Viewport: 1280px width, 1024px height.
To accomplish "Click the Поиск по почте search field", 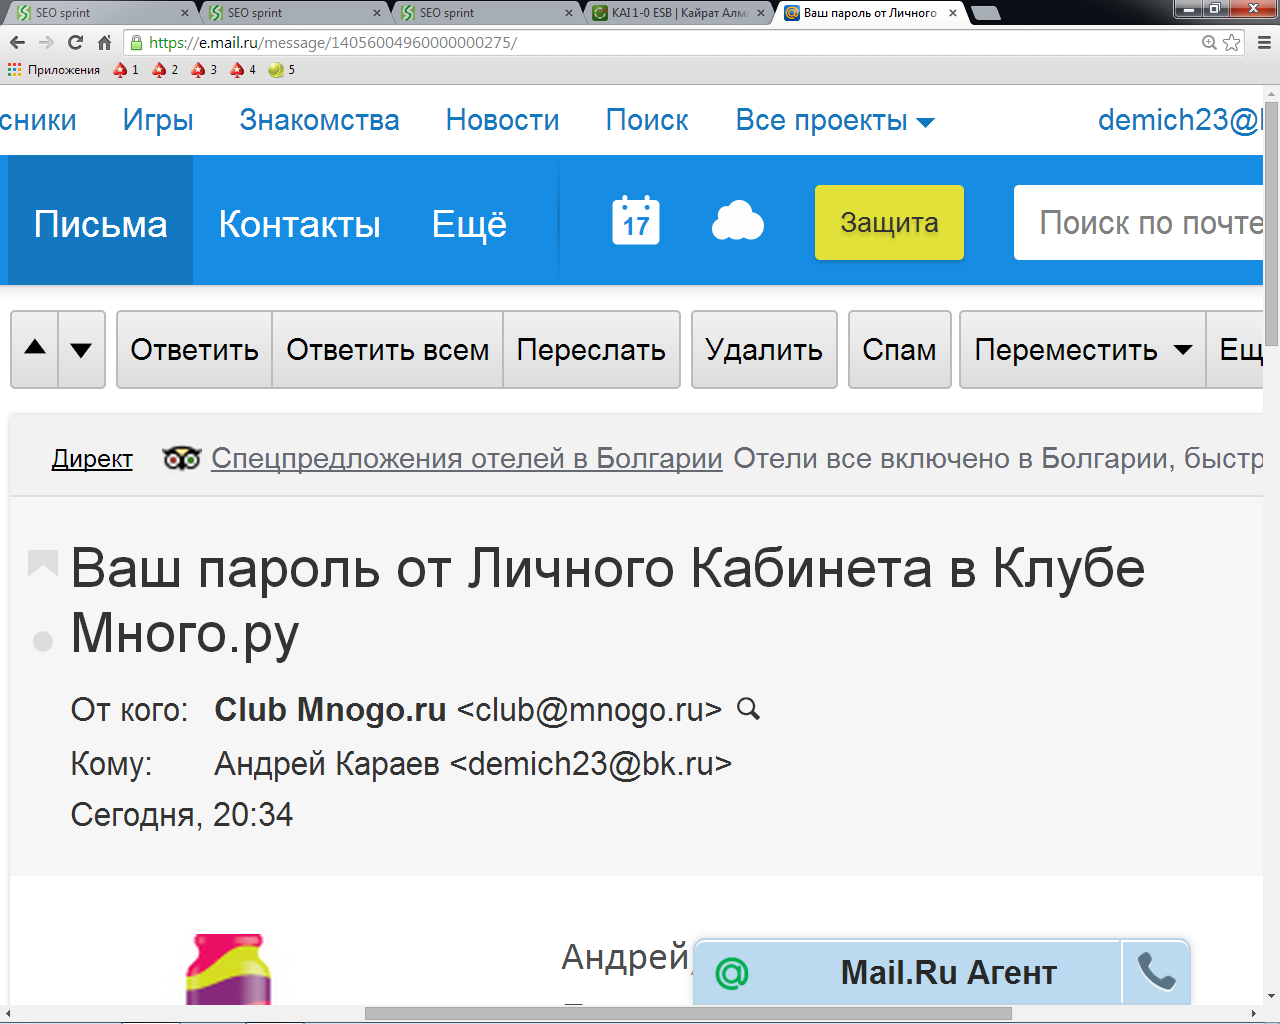I will pyautogui.click(x=1139, y=222).
